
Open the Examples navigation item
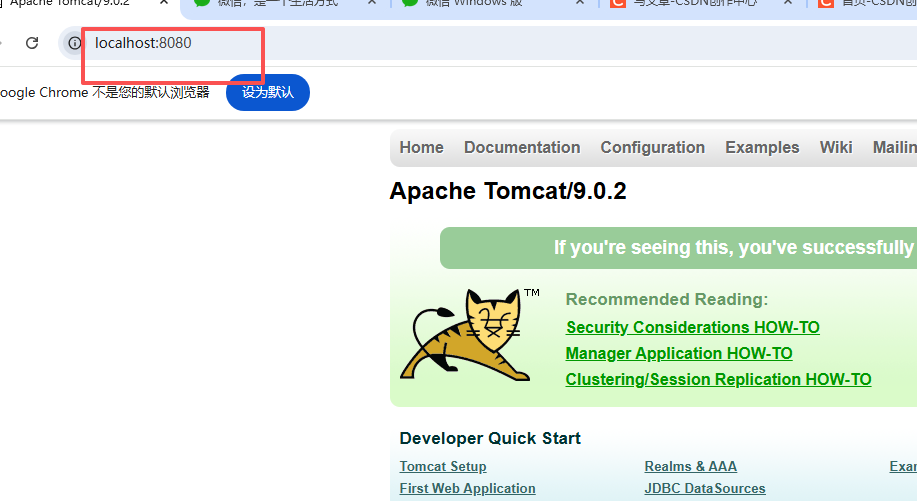(762, 147)
